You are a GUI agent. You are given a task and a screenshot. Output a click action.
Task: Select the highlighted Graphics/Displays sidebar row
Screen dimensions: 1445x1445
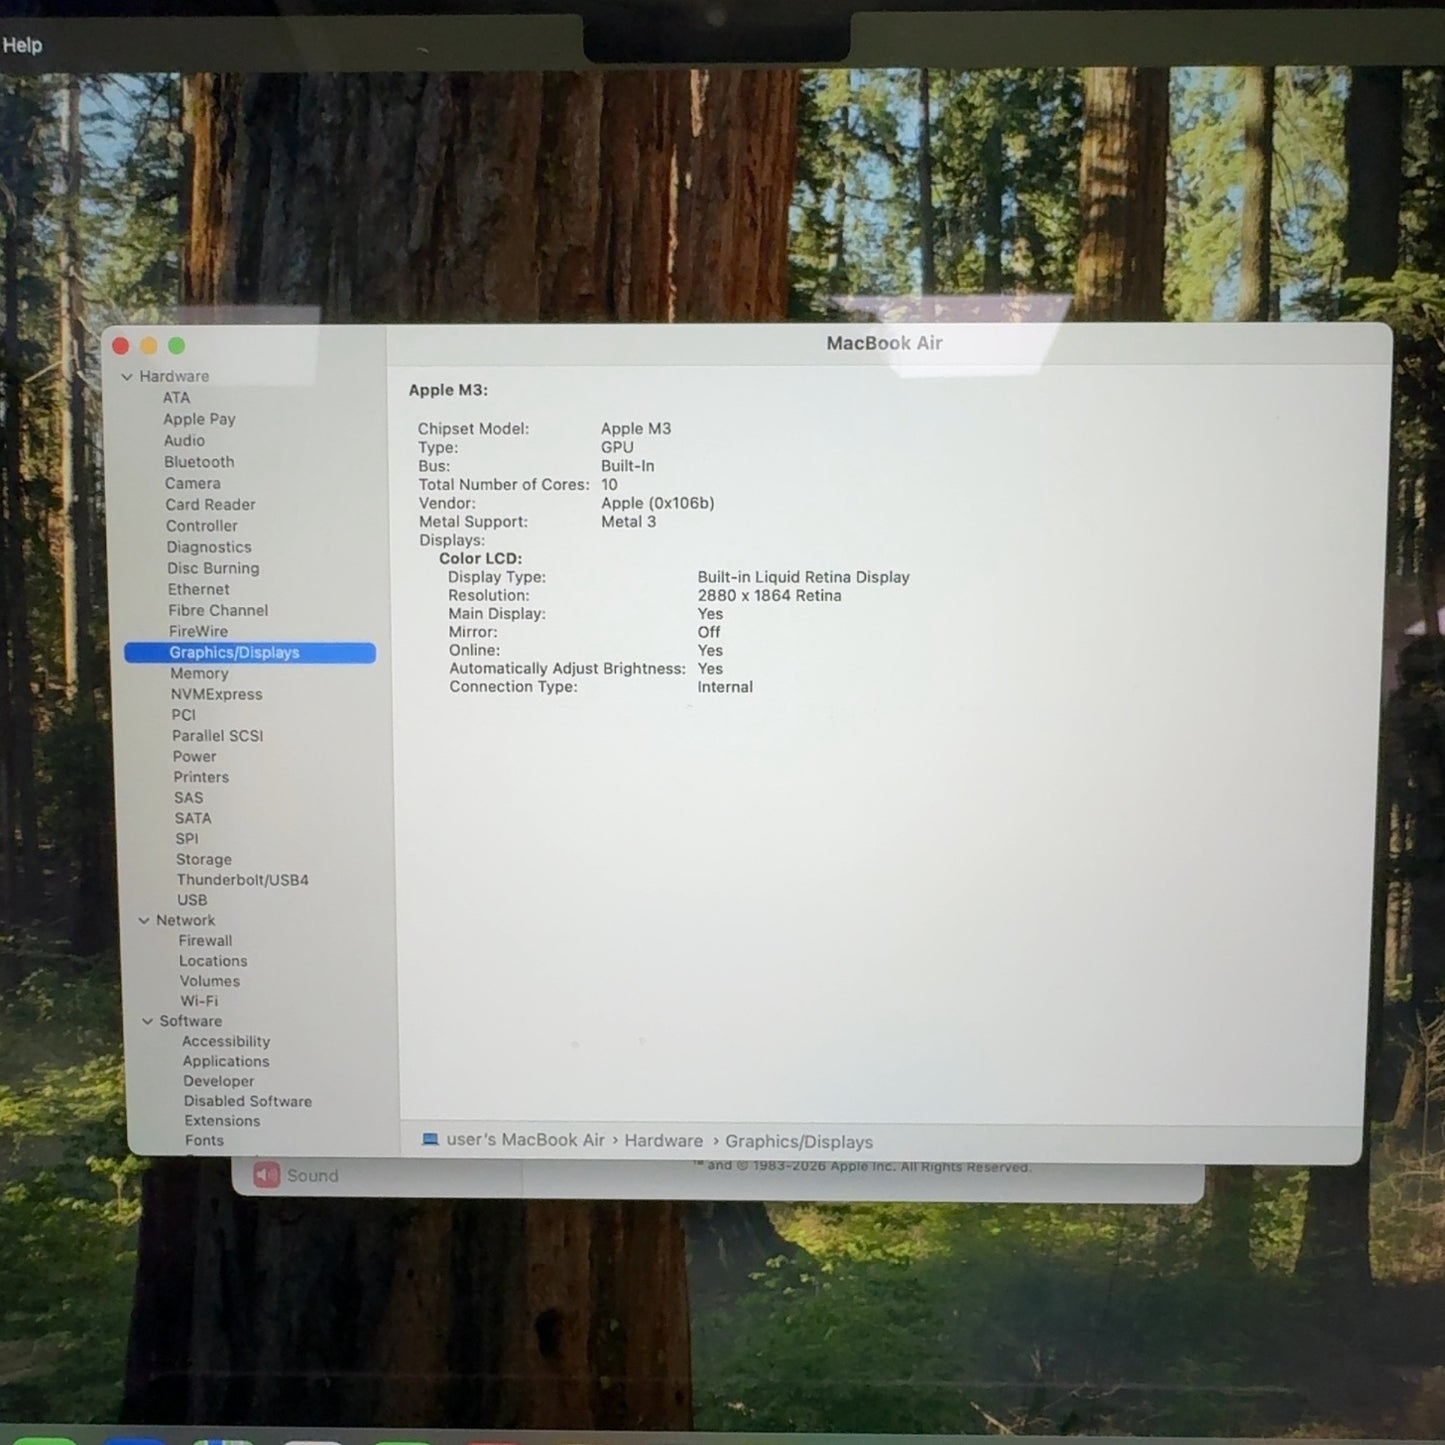(x=250, y=653)
